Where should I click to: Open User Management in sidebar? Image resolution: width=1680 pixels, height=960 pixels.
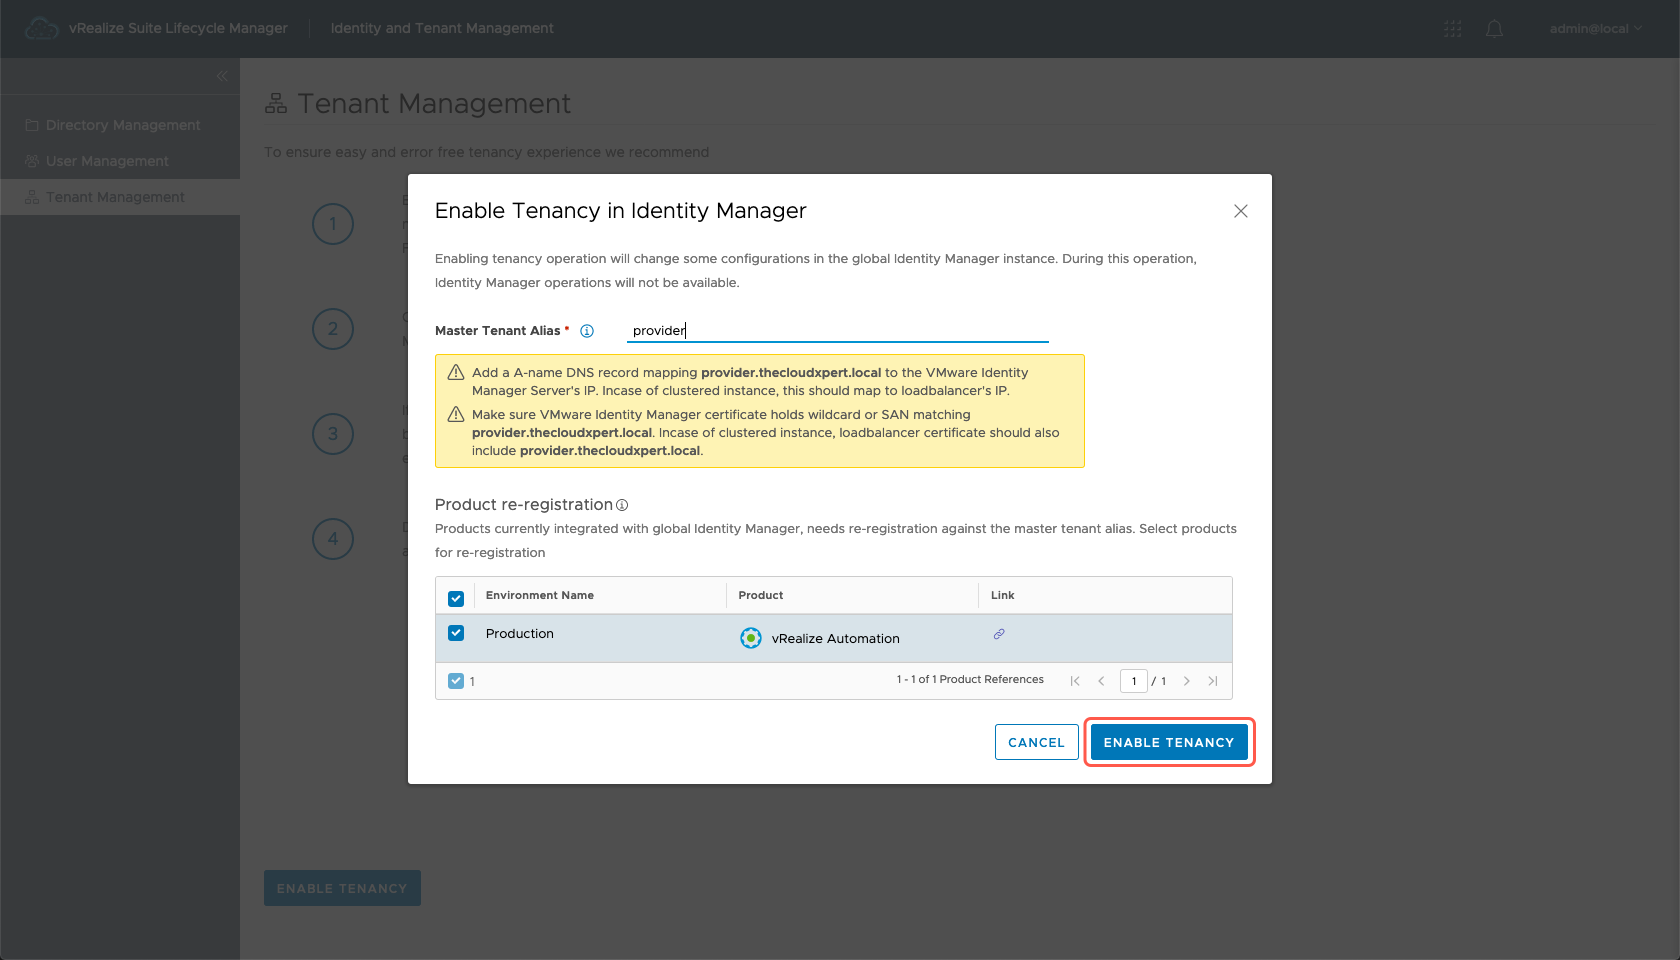107,161
